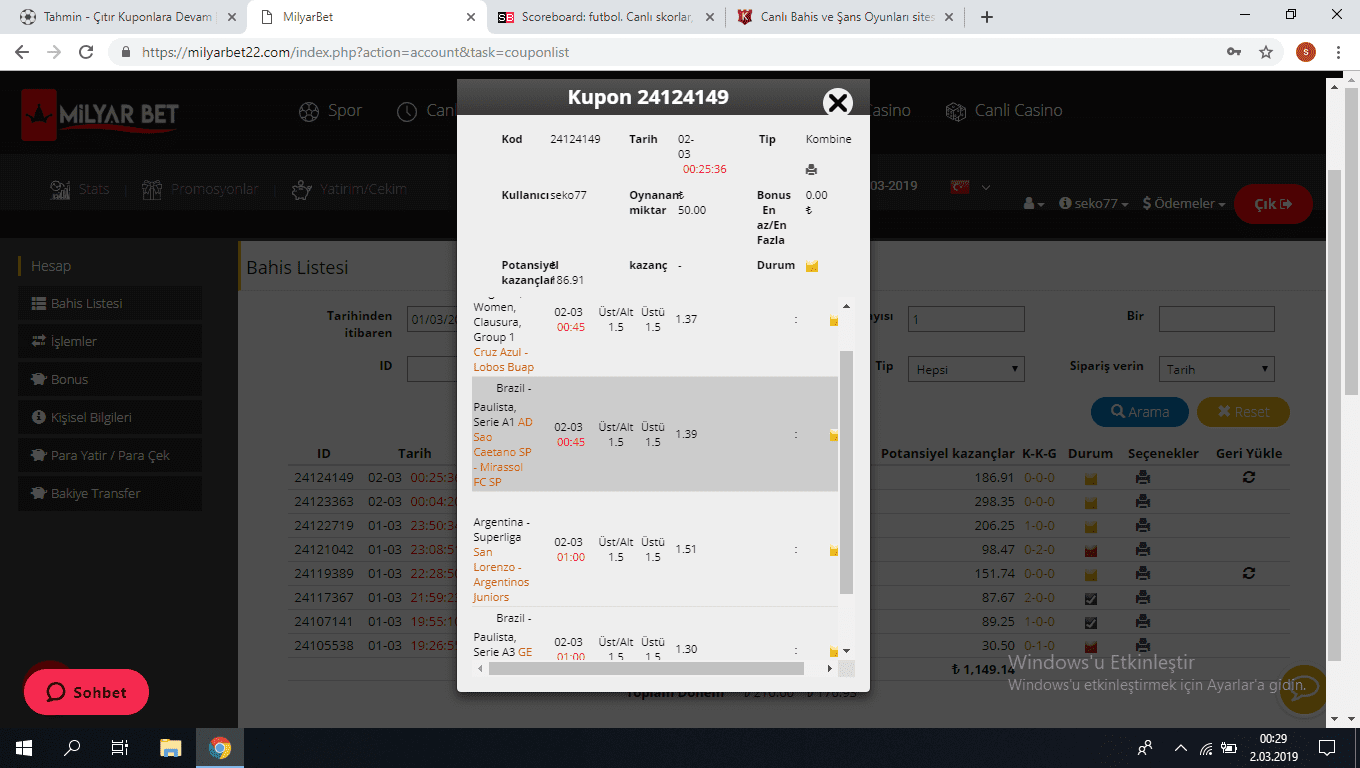Open the Stats link
Image resolution: width=1360 pixels, height=768 pixels.
point(80,189)
